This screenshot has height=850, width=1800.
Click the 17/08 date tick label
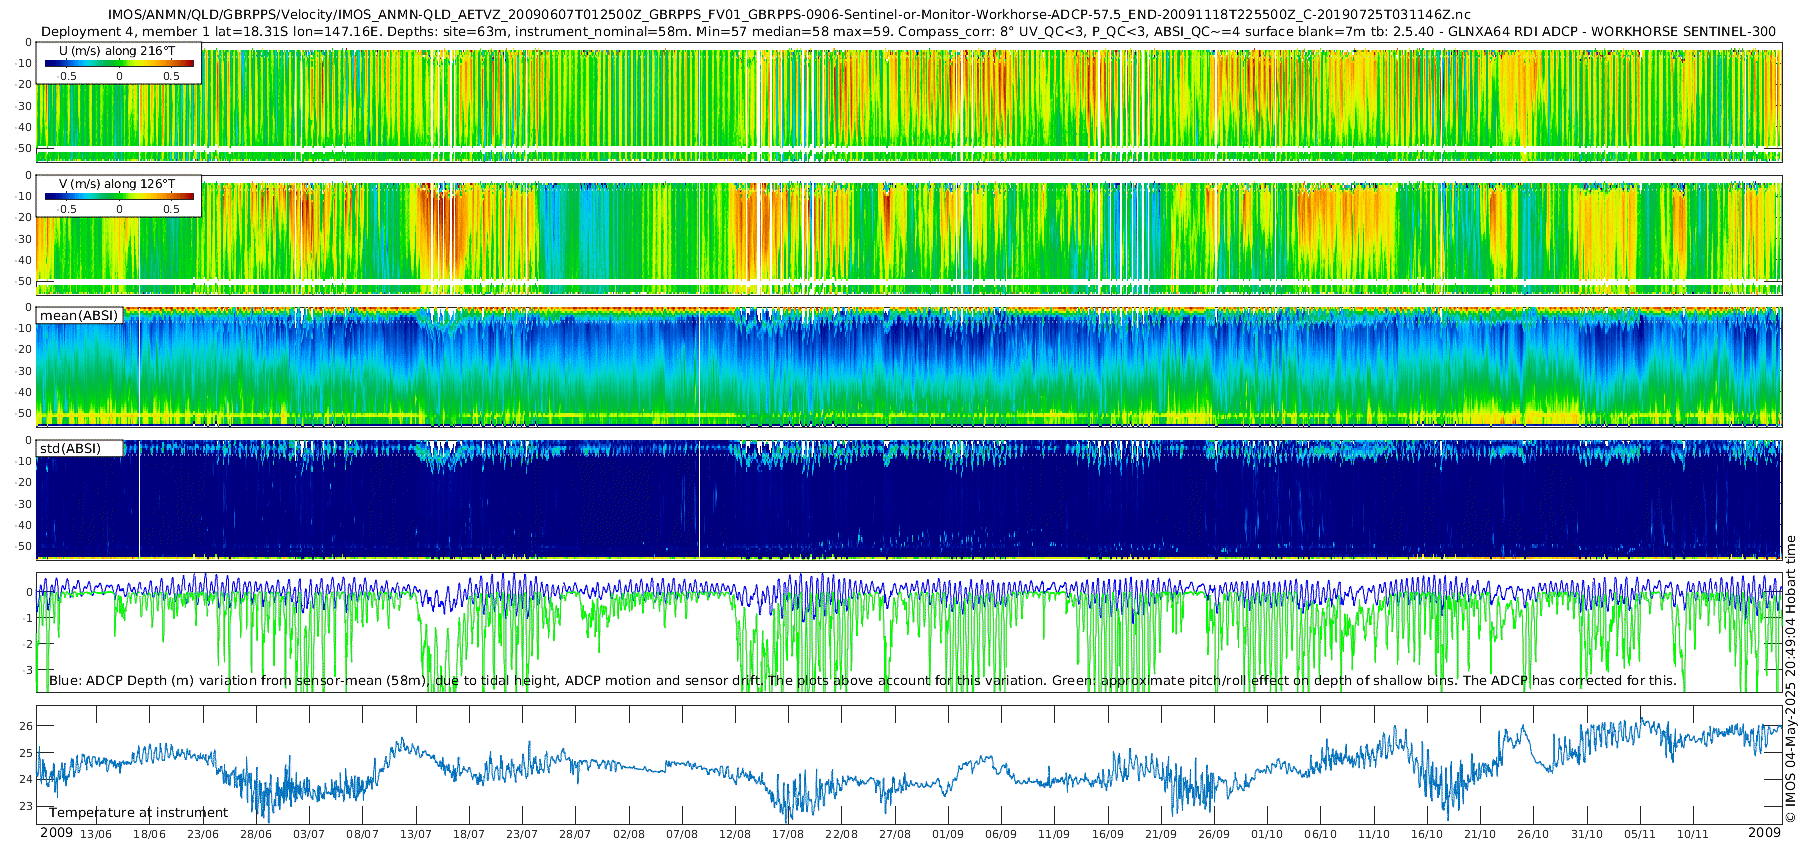click(788, 834)
